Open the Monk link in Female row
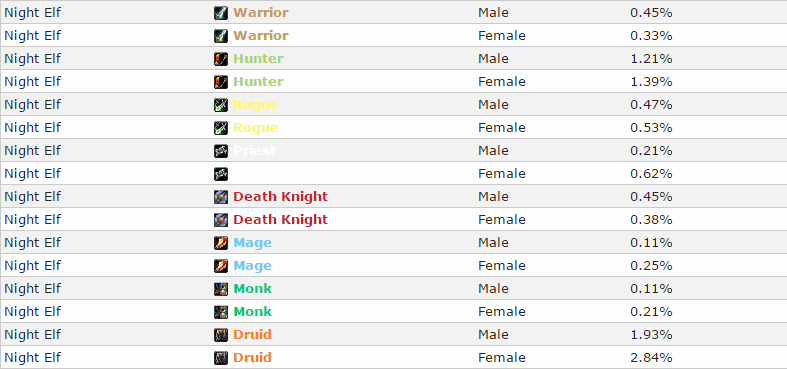Image resolution: width=787 pixels, height=369 pixels. (252, 312)
